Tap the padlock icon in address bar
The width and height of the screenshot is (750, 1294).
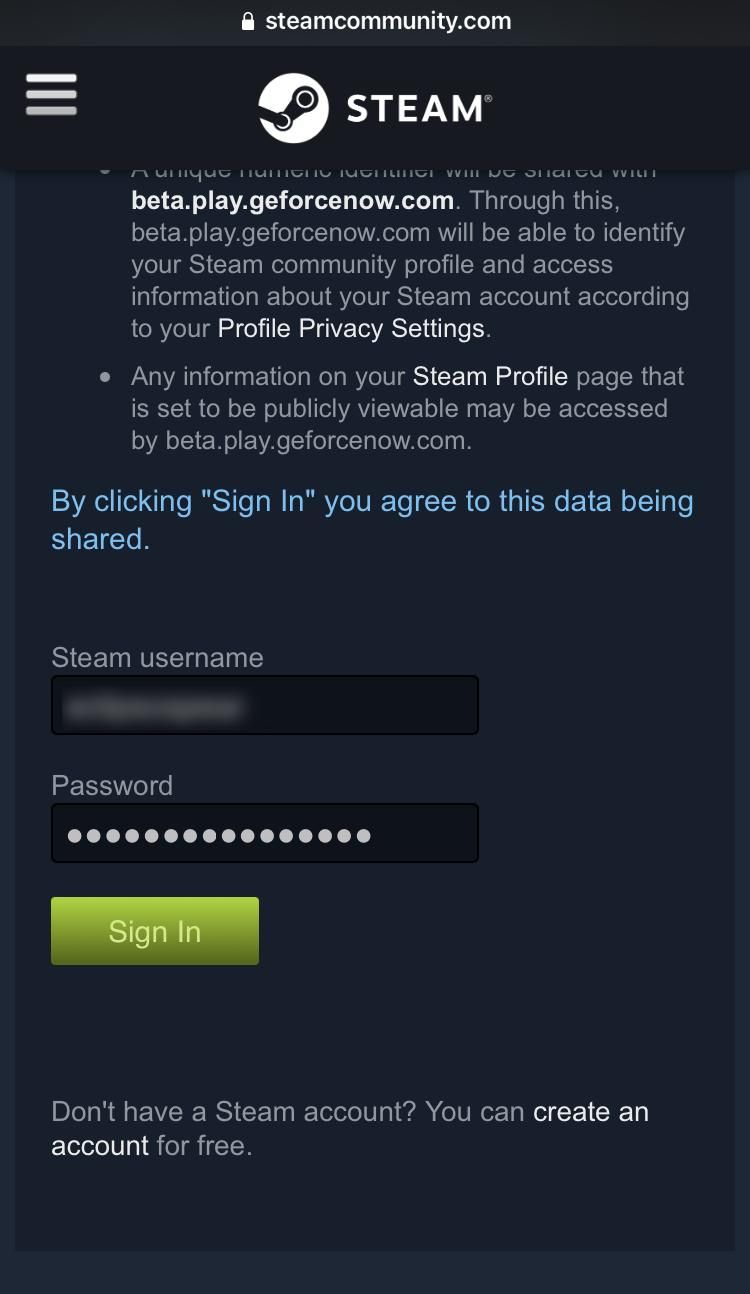point(249,21)
